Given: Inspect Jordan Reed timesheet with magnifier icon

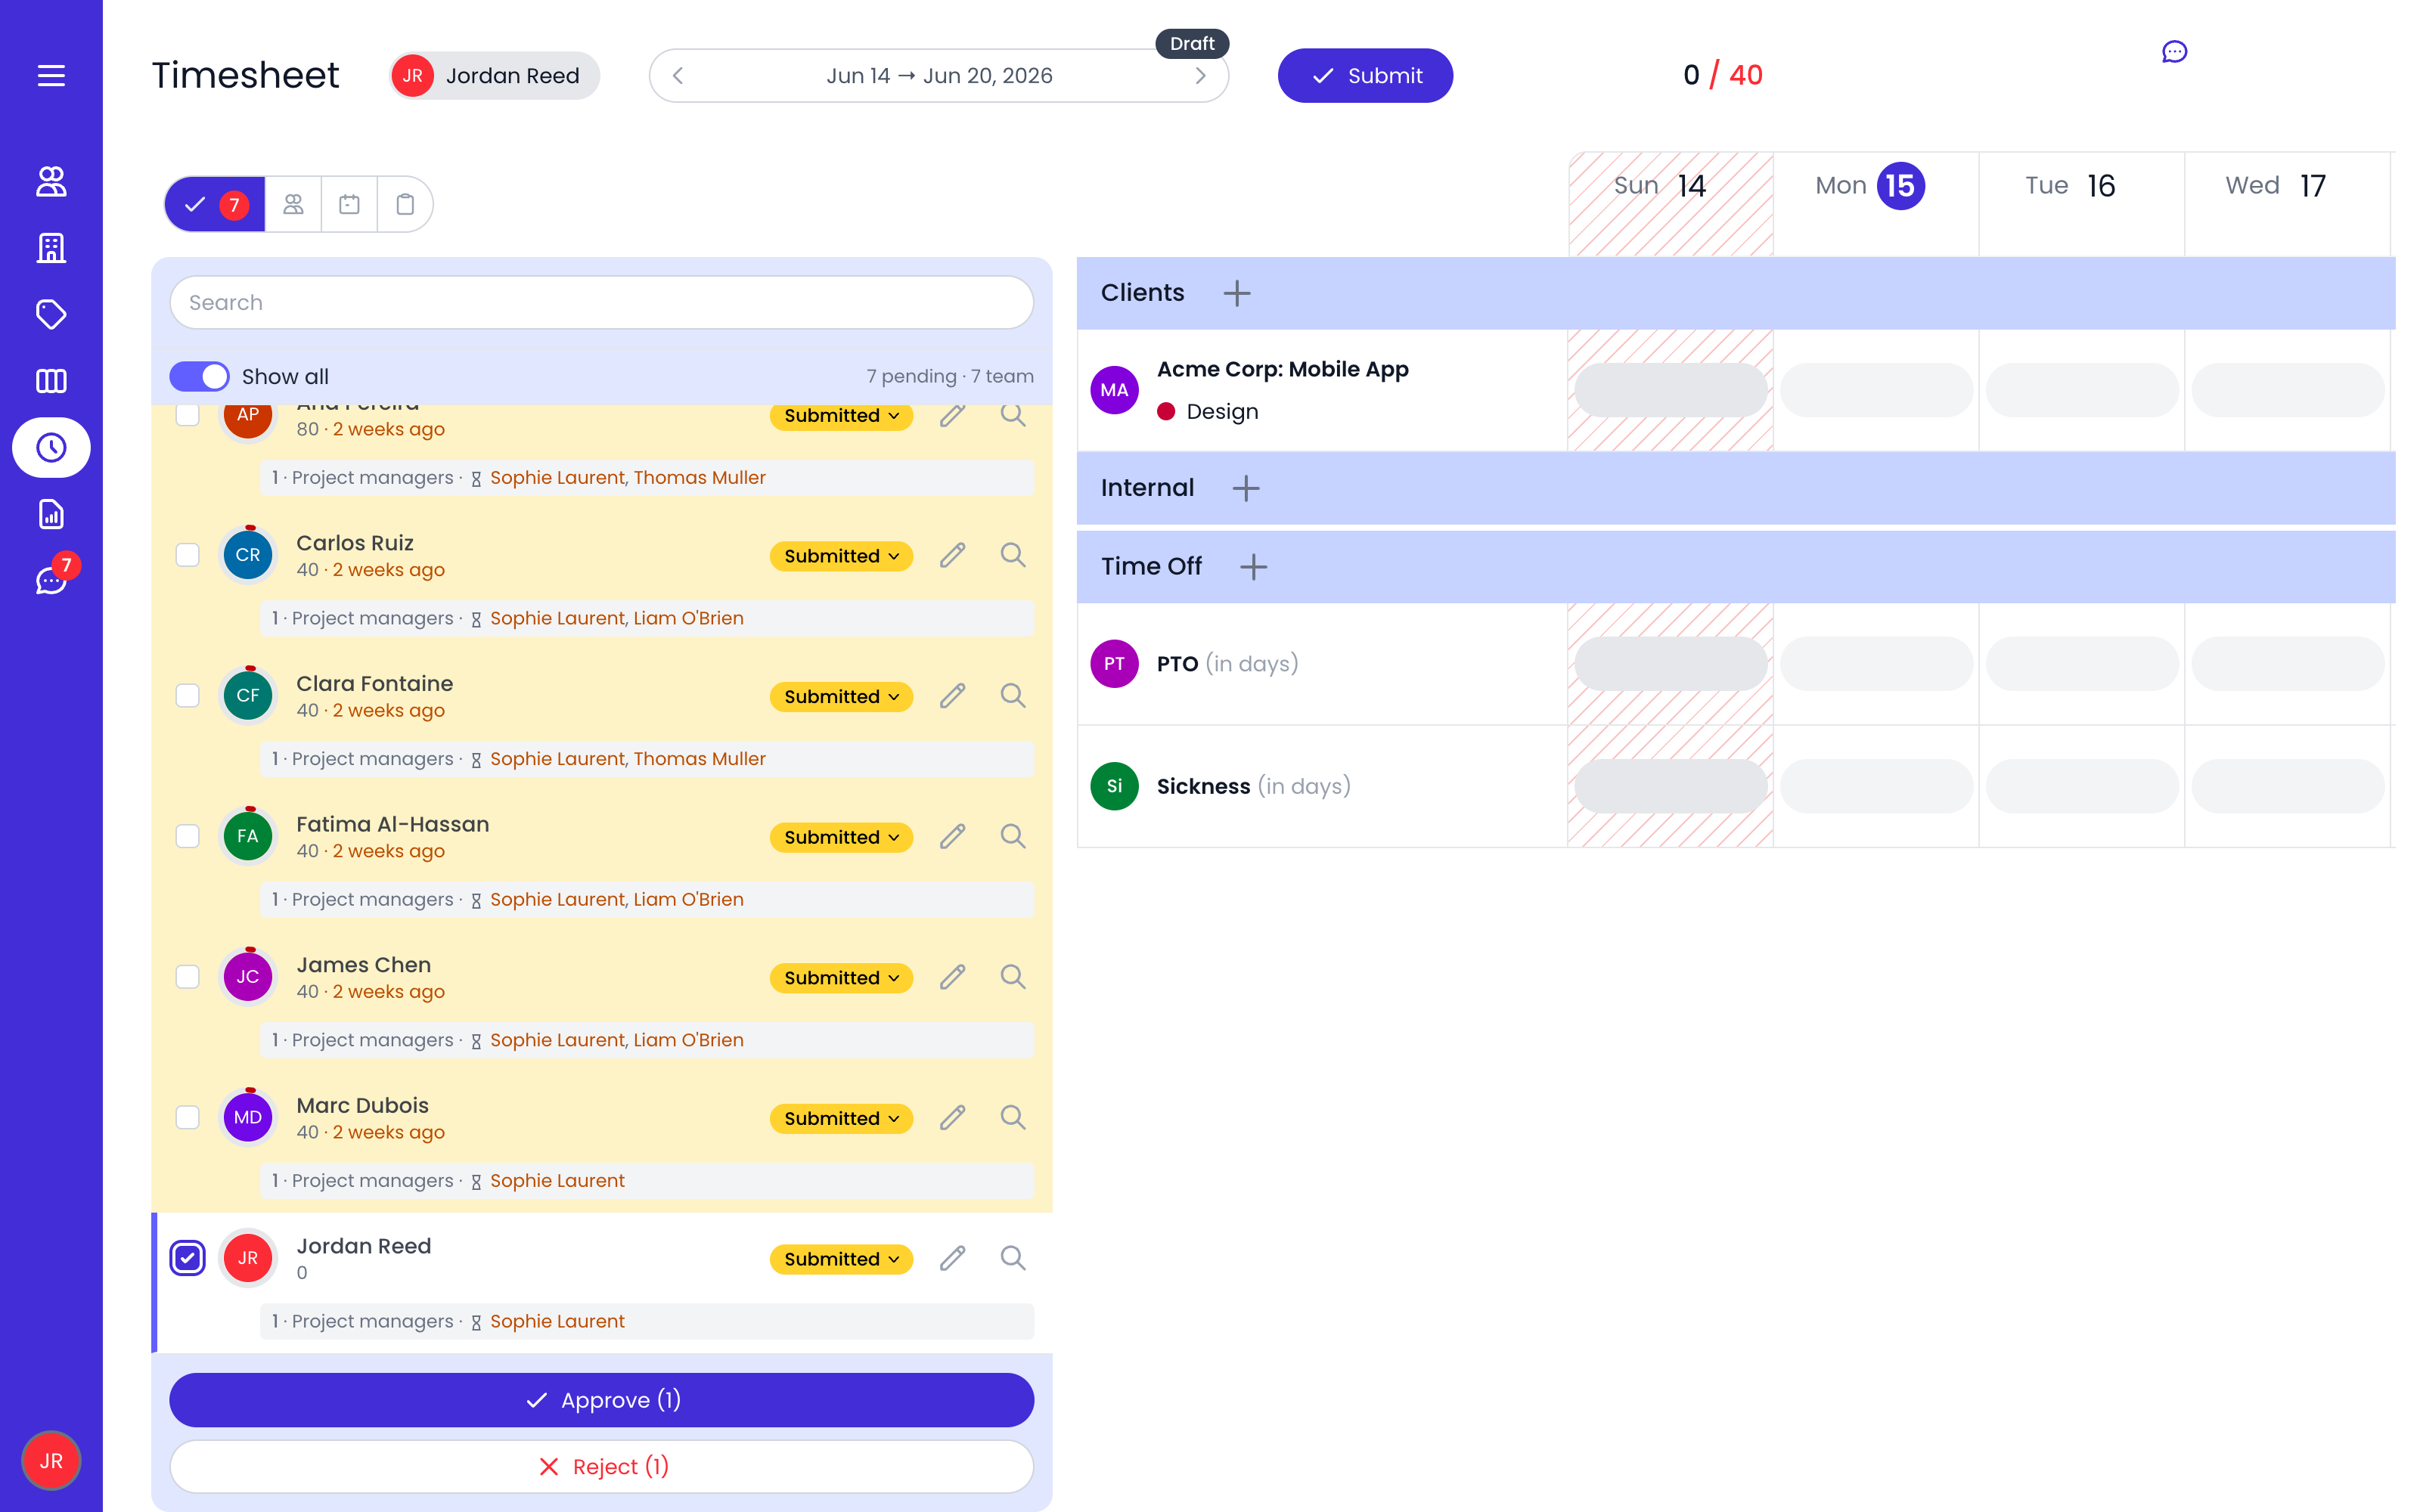Looking at the screenshot, I should pyautogui.click(x=1013, y=1258).
